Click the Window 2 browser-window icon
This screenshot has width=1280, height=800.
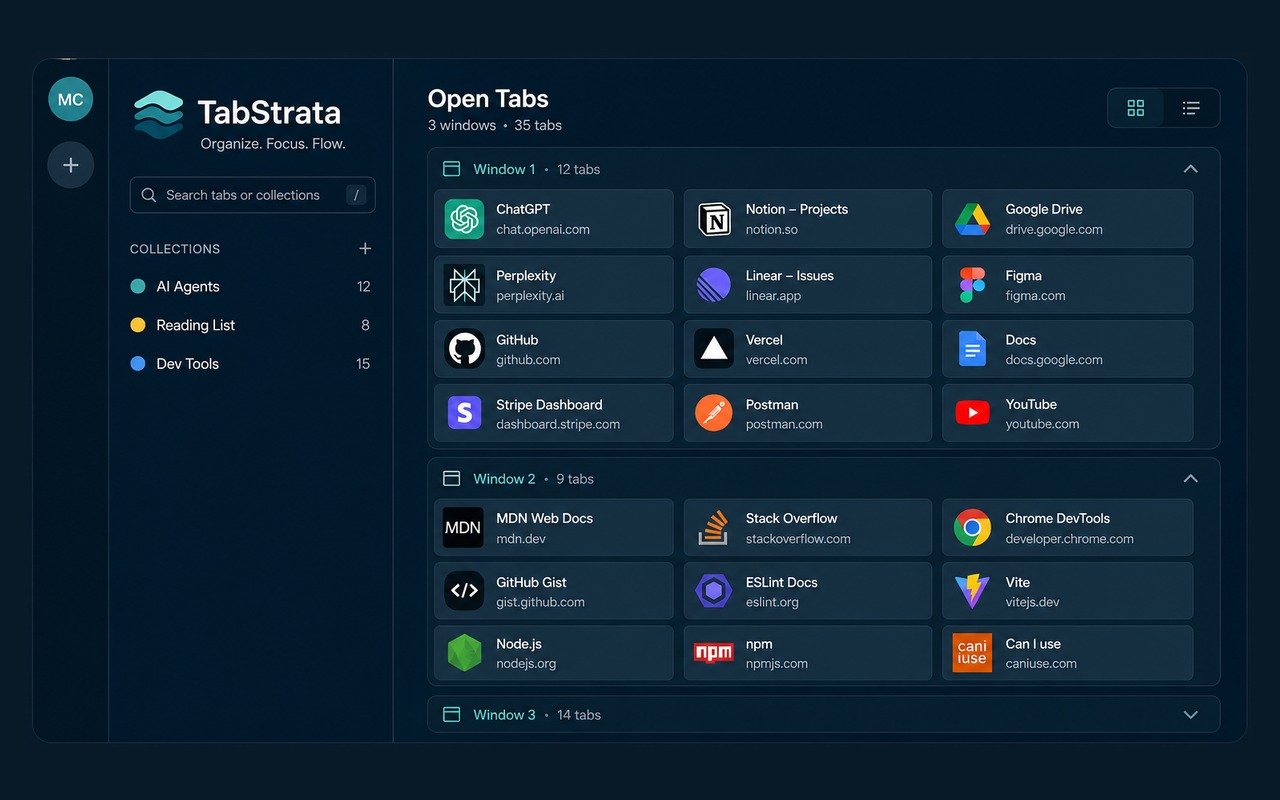[x=451, y=479]
